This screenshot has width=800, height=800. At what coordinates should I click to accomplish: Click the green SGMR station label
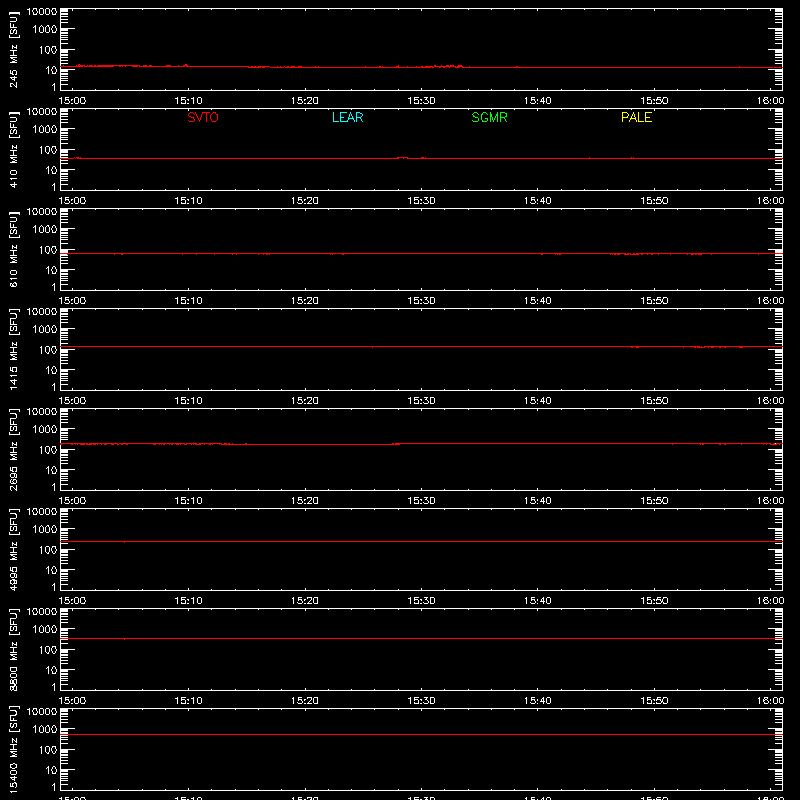pyautogui.click(x=489, y=117)
